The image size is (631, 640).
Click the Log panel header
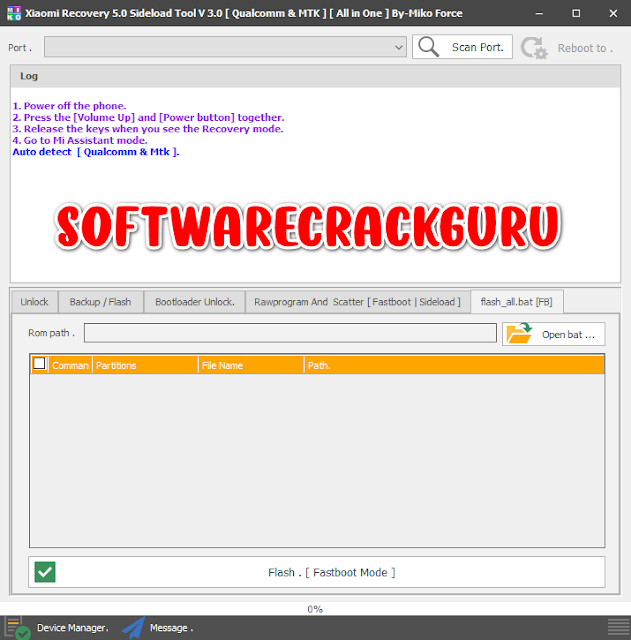pyautogui.click(x=315, y=76)
